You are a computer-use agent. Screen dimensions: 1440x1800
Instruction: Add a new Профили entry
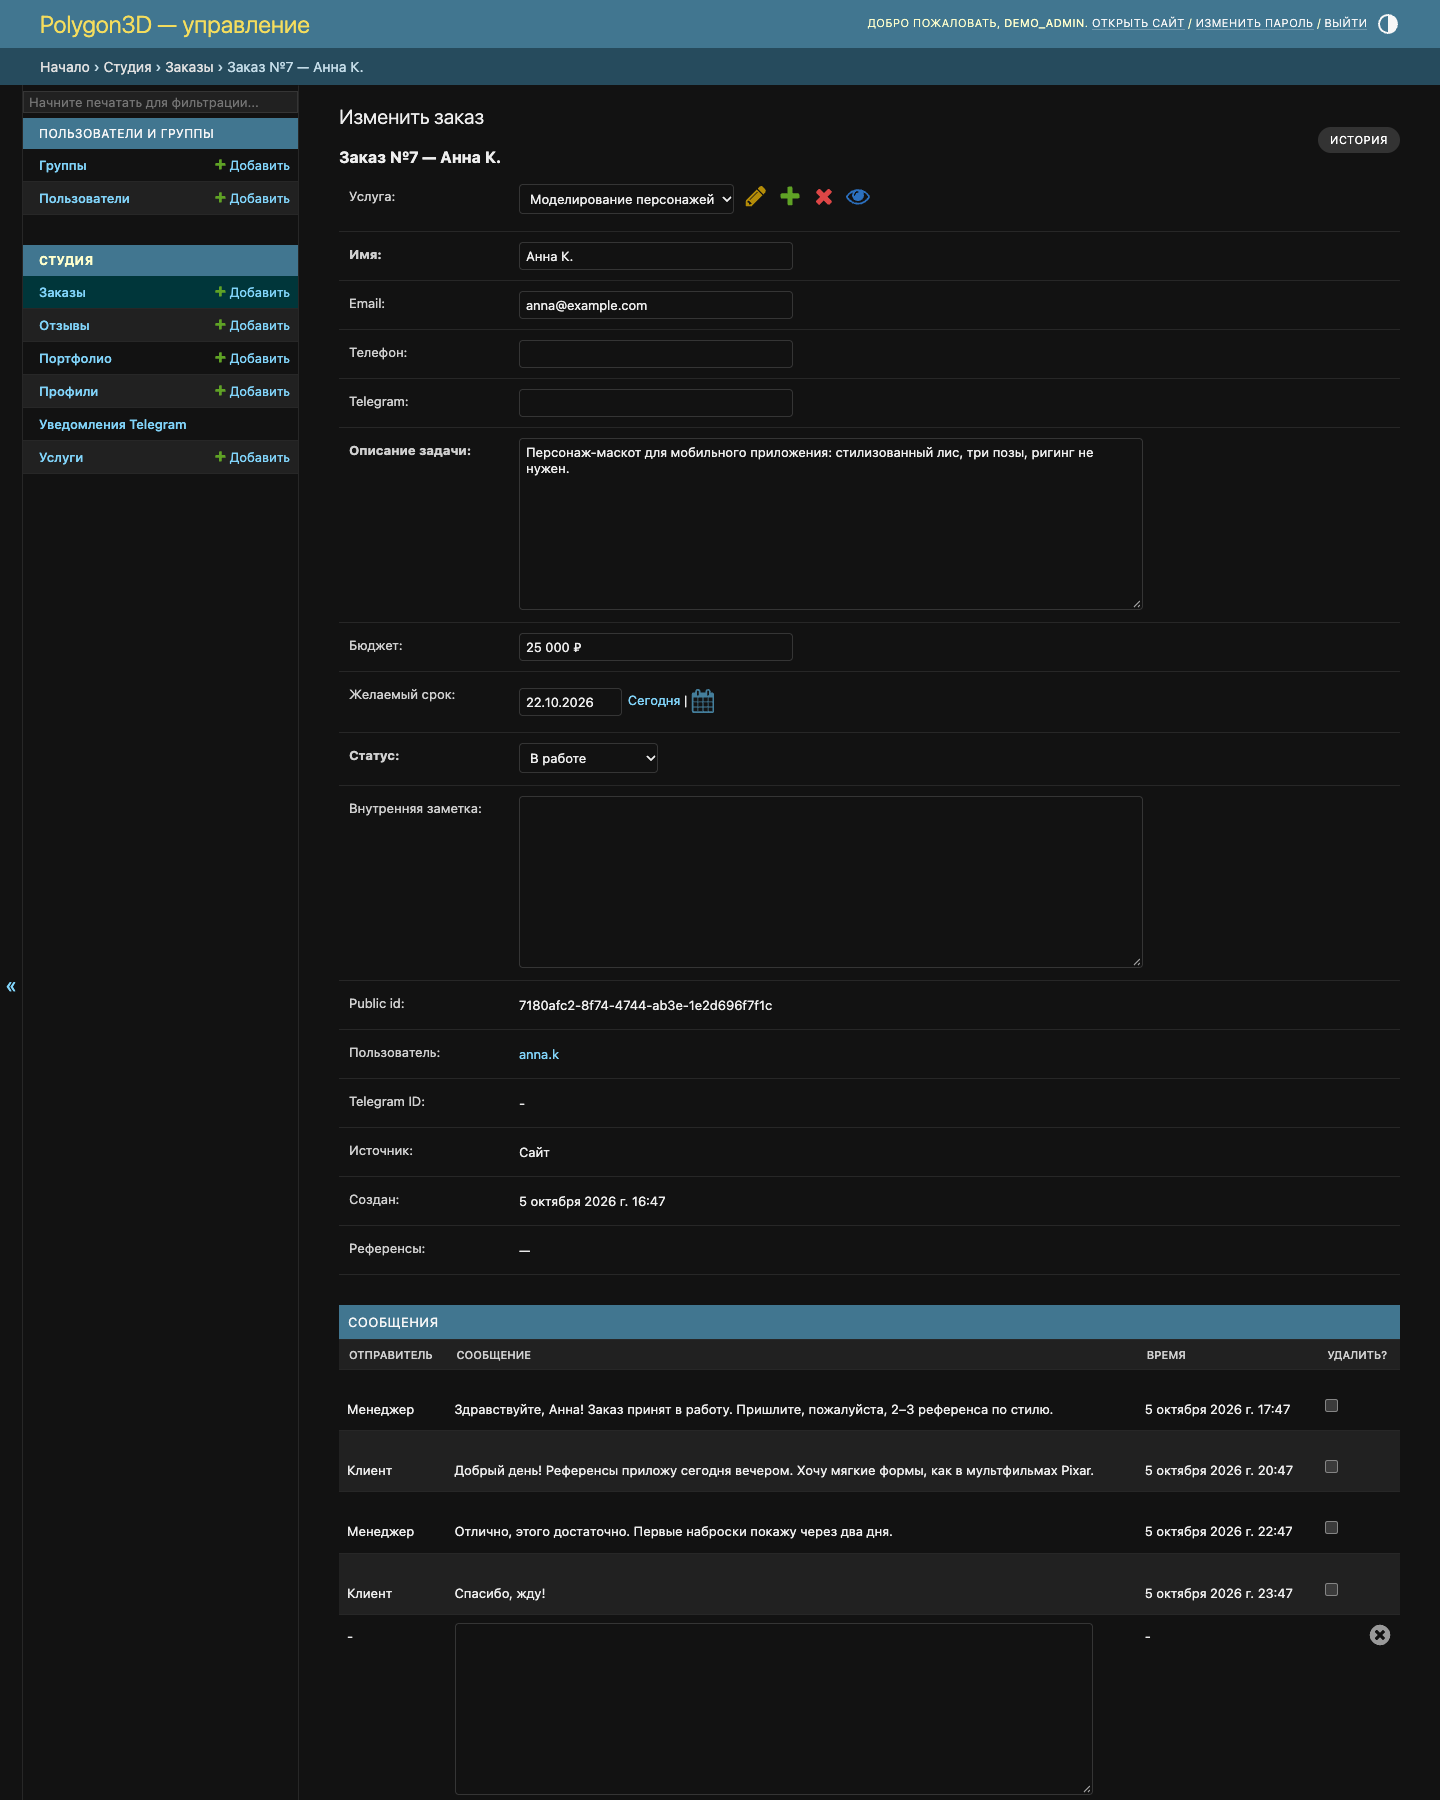pos(252,392)
